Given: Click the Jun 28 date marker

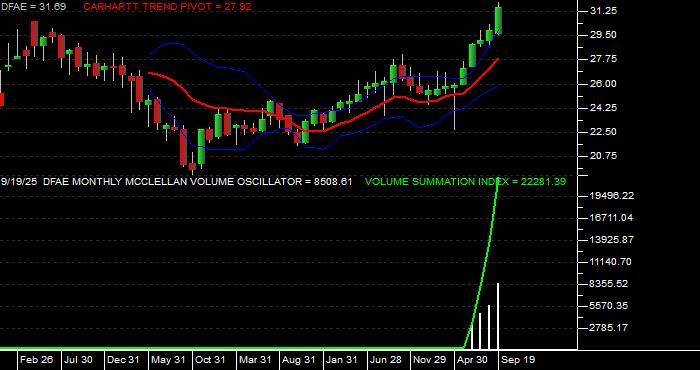Looking at the screenshot, I should click(386, 360).
